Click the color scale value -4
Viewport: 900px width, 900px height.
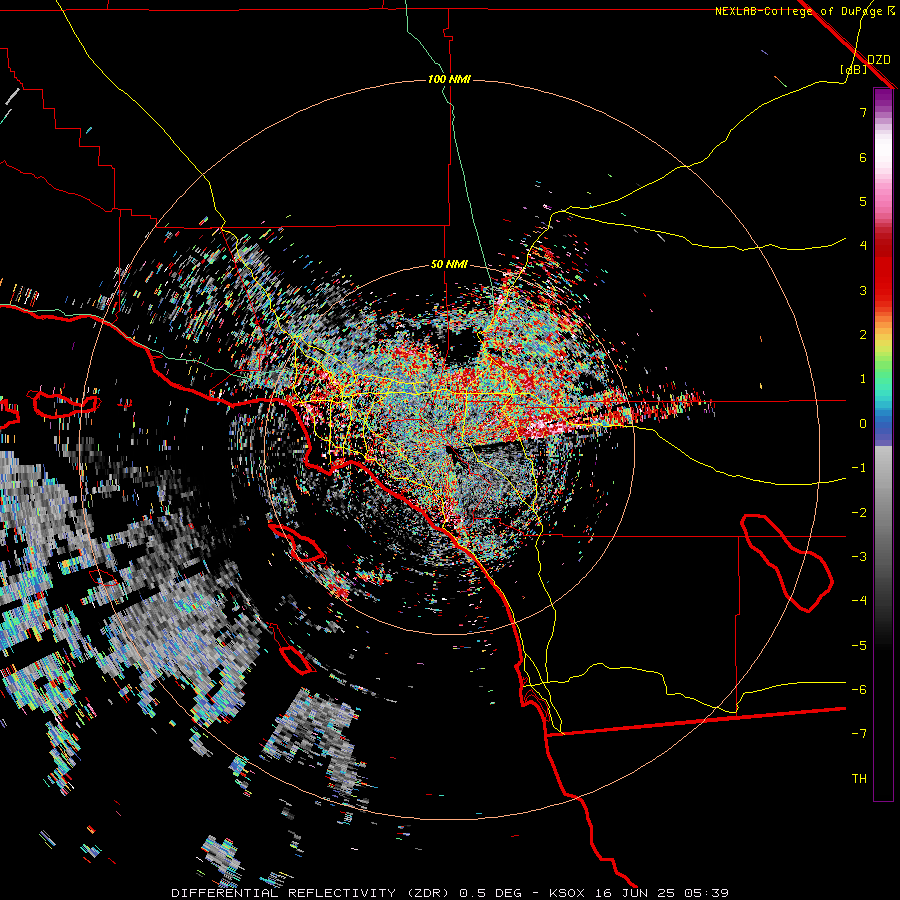[859, 601]
